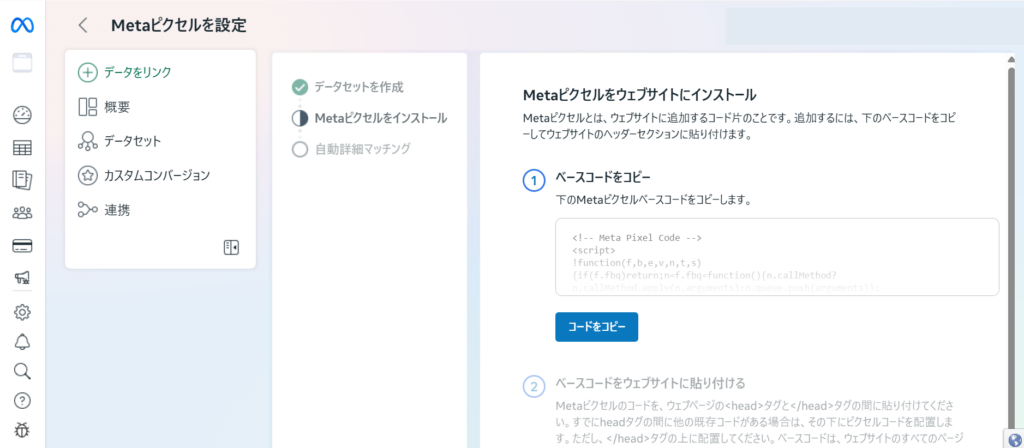Open the browser-window icon below Meta logo
The image size is (1024, 448).
coord(22,63)
